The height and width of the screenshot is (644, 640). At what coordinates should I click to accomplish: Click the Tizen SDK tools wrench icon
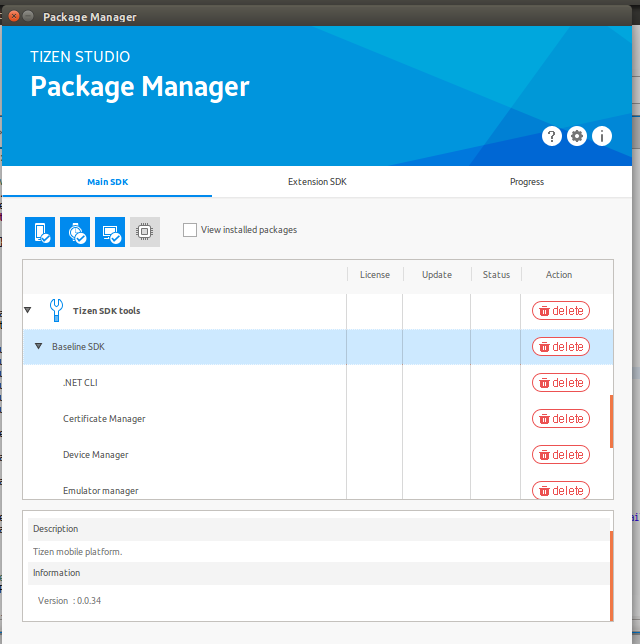(x=56, y=311)
